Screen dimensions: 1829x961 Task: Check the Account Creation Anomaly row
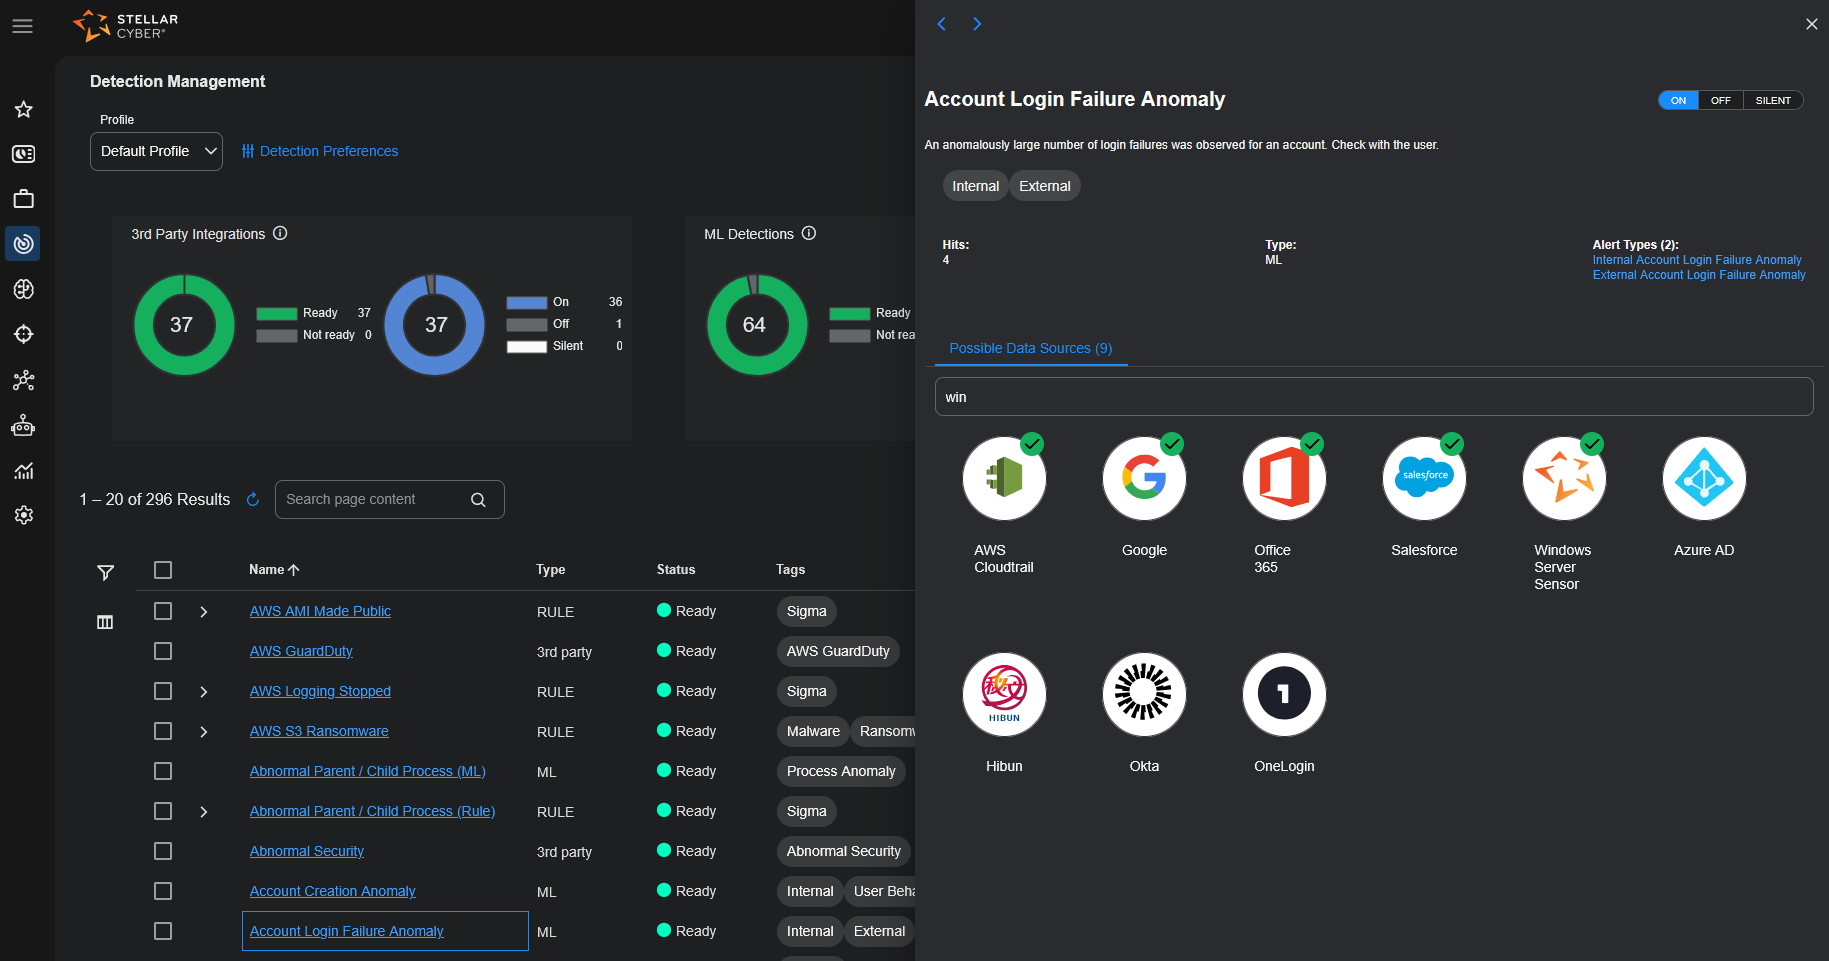tap(163, 891)
